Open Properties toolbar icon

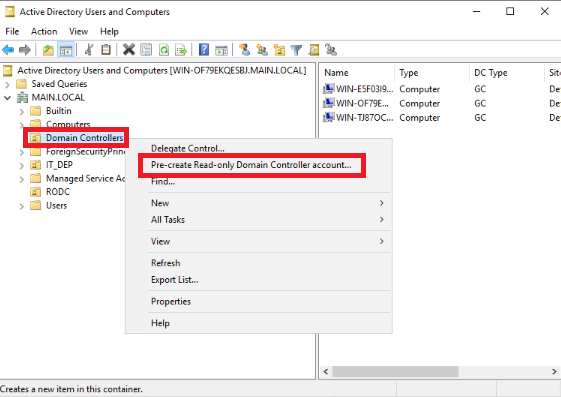tap(146, 50)
